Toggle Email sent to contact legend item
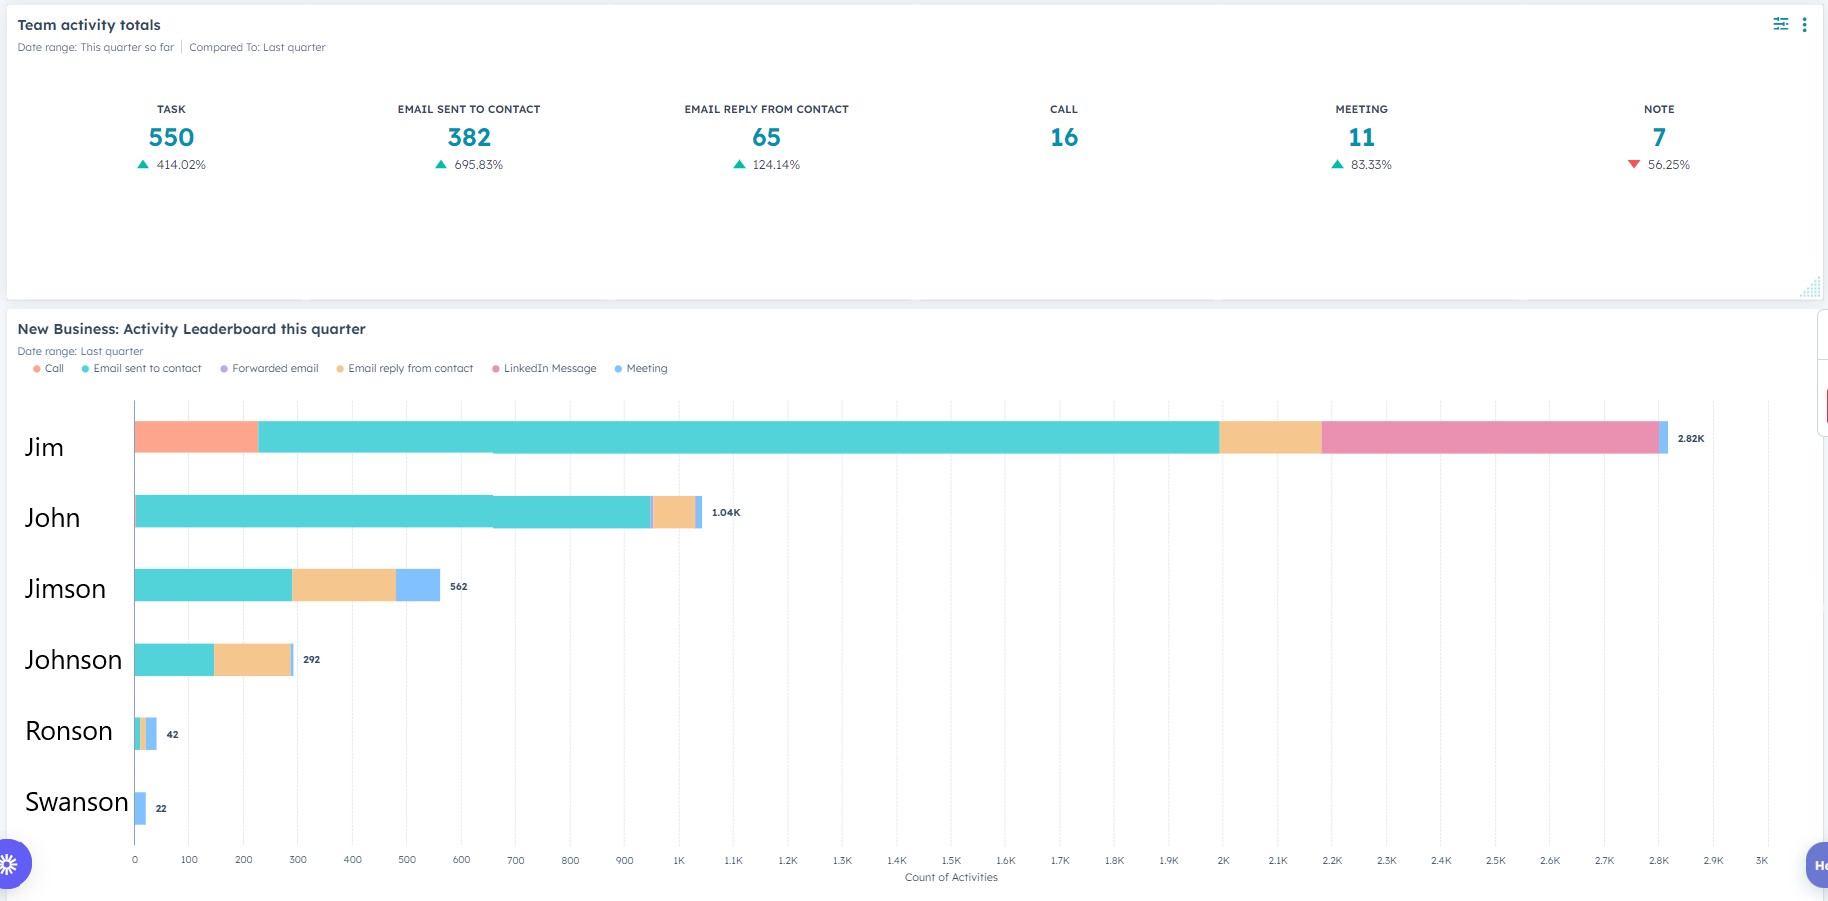The width and height of the screenshot is (1828, 901). tap(141, 369)
